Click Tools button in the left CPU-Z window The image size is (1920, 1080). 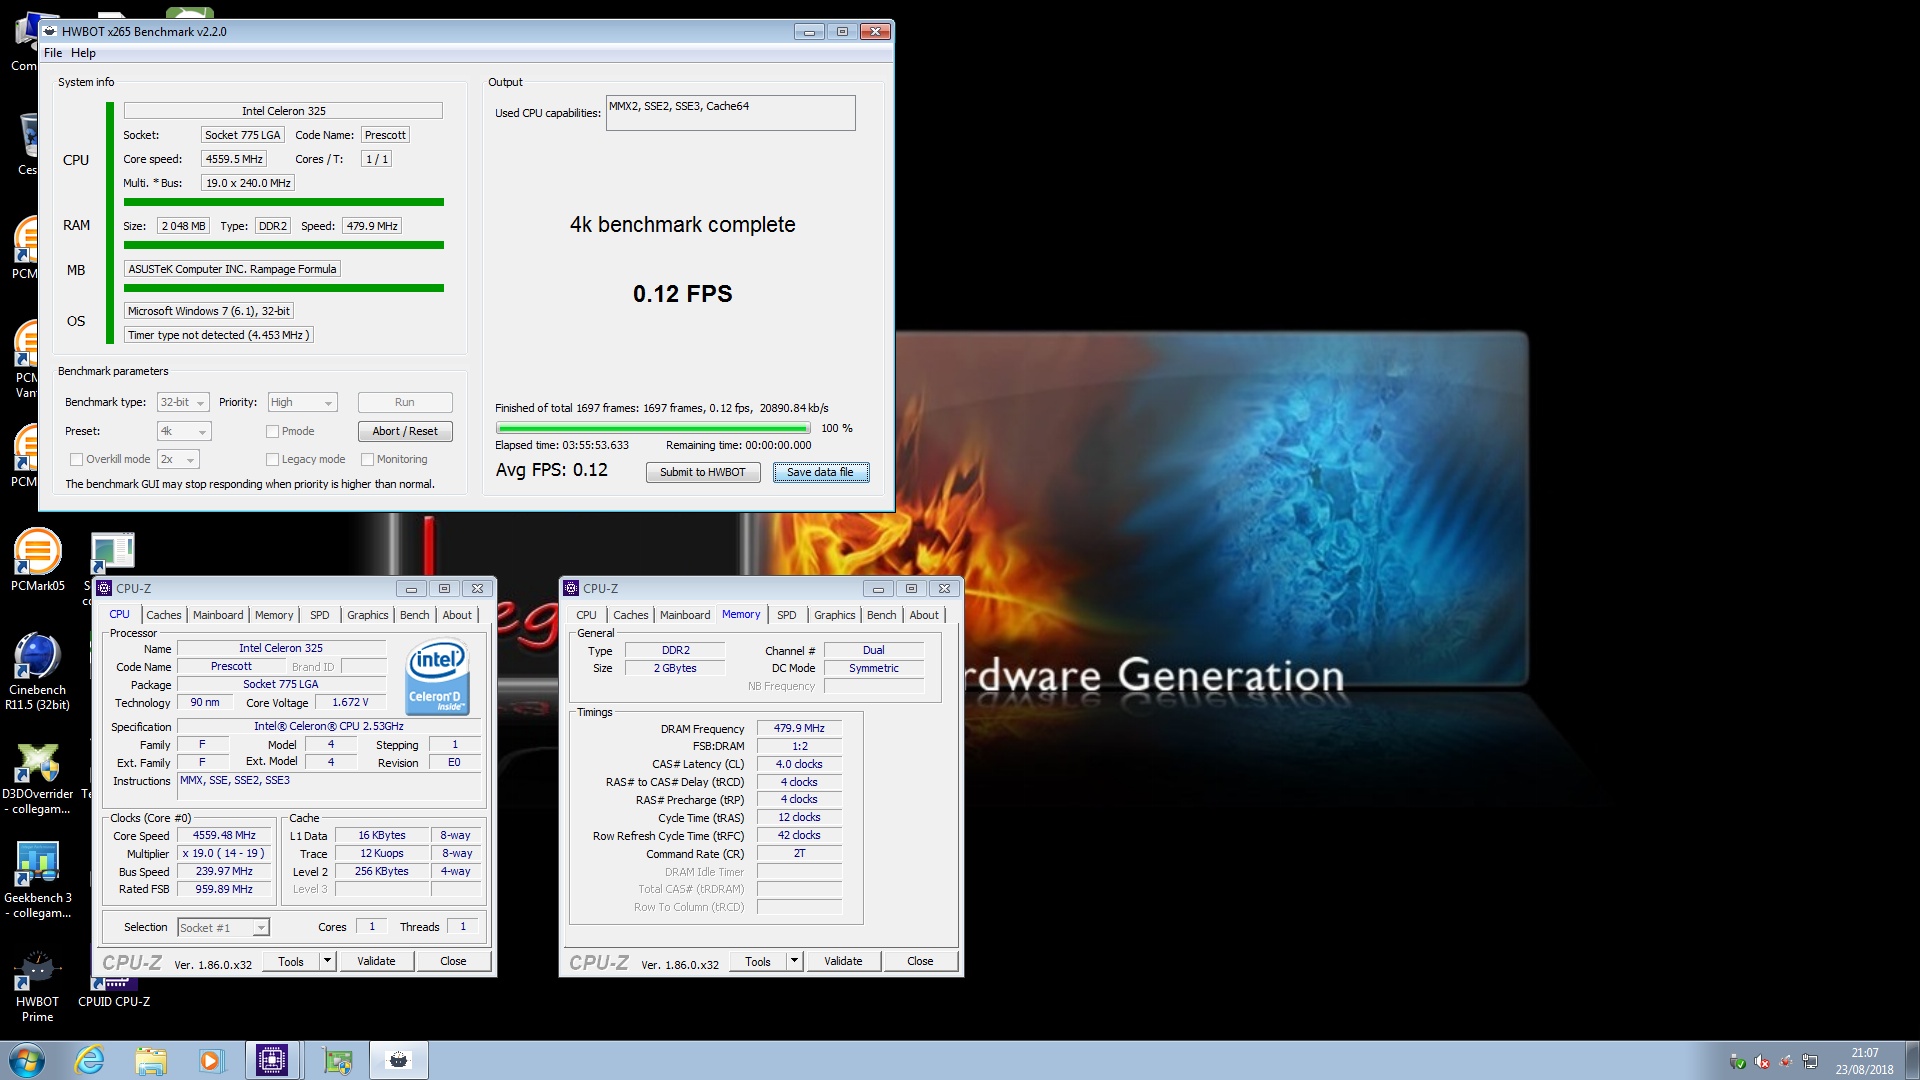(291, 961)
